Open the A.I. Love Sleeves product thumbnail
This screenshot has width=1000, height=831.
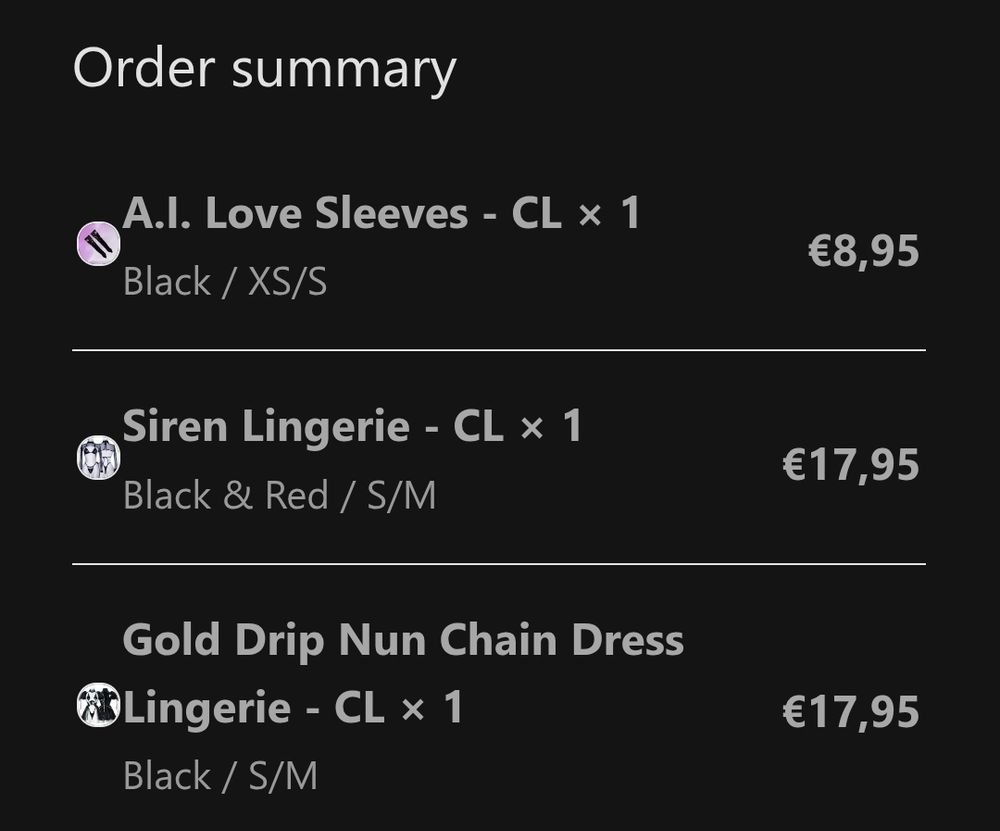coord(98,243)
